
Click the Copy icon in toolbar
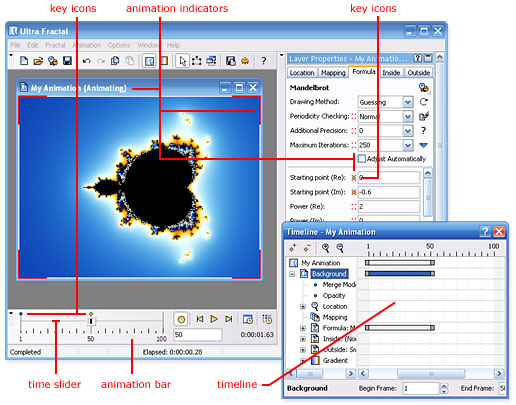click(x=115, y=61)
